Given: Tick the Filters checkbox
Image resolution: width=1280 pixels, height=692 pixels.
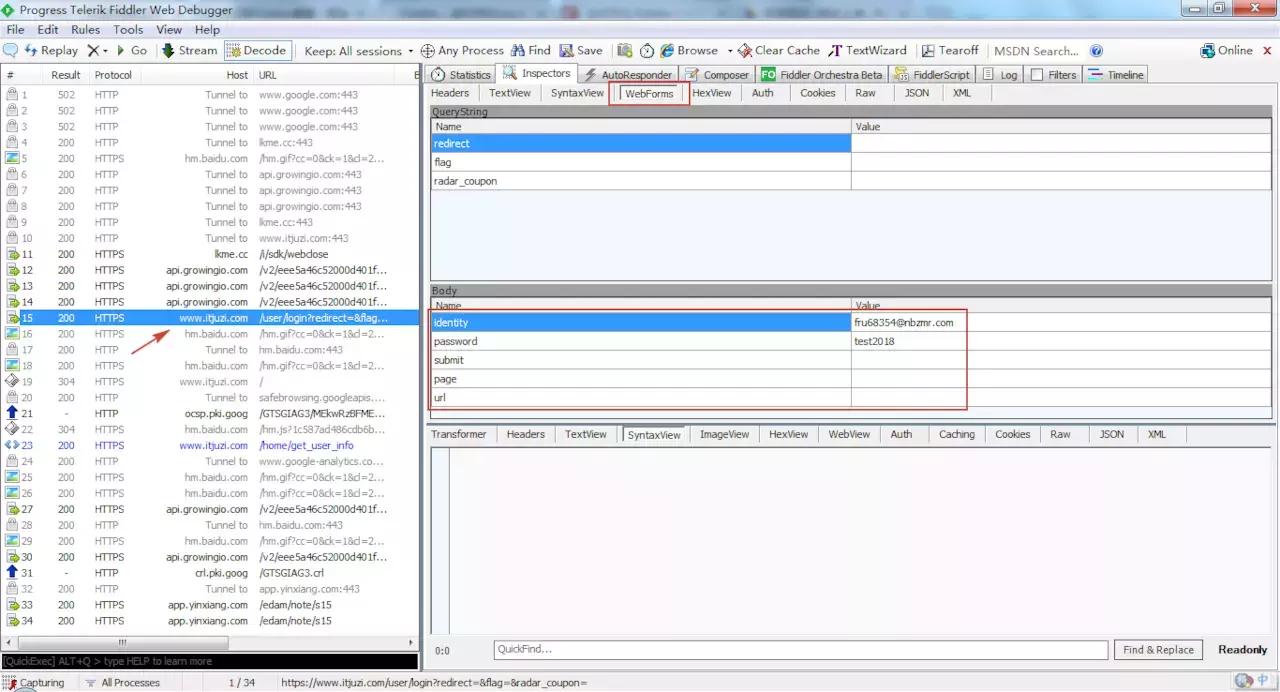Looking at the screenshot, I should (1037, 74).
